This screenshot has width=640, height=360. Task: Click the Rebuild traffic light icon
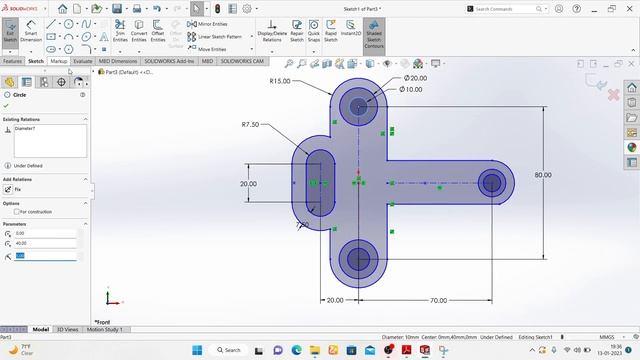tap(218, 9)
